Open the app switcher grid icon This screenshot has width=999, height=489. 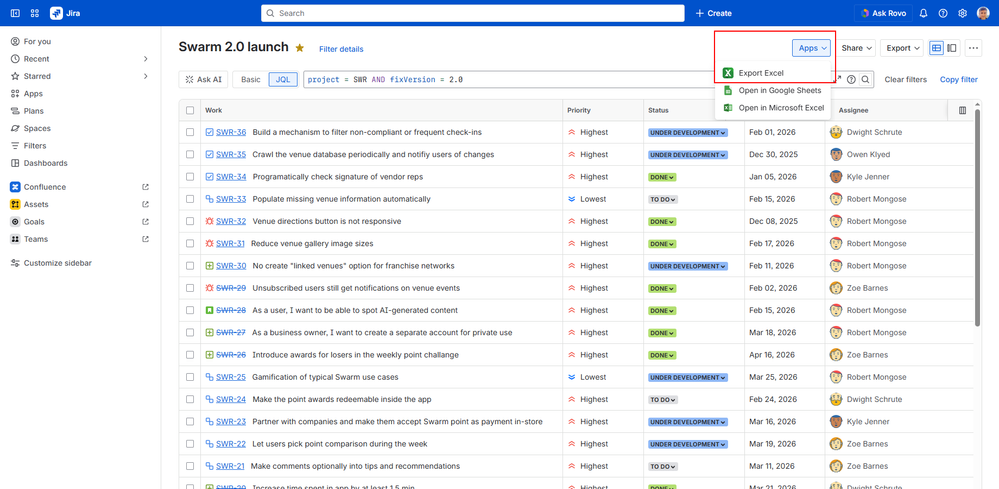34,13
